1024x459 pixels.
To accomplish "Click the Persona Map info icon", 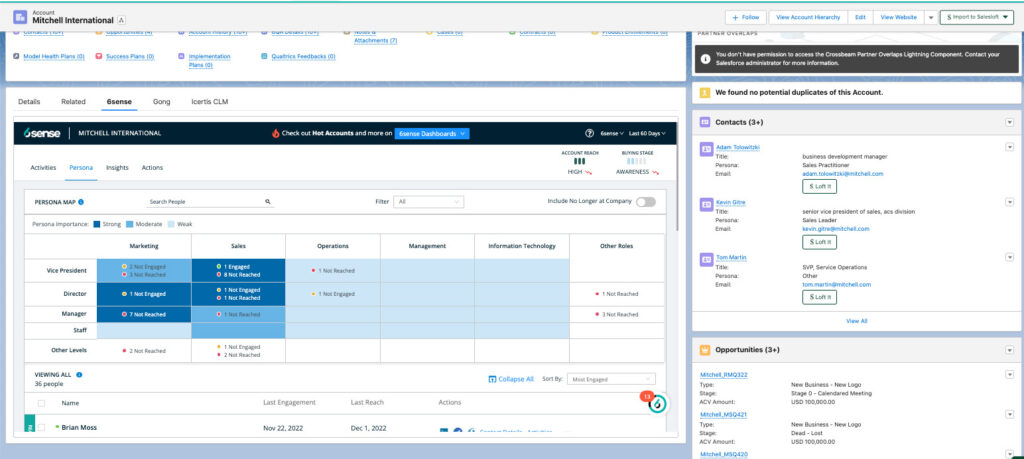I will click(x=85, y=201).
